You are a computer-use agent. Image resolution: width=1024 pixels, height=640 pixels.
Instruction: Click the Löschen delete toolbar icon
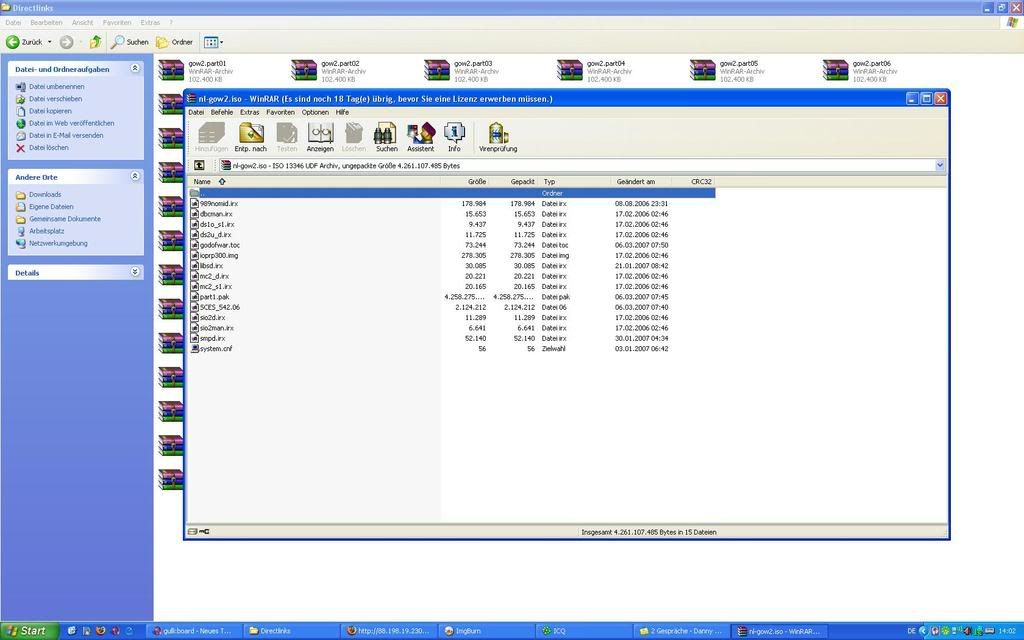coord(353,136)
